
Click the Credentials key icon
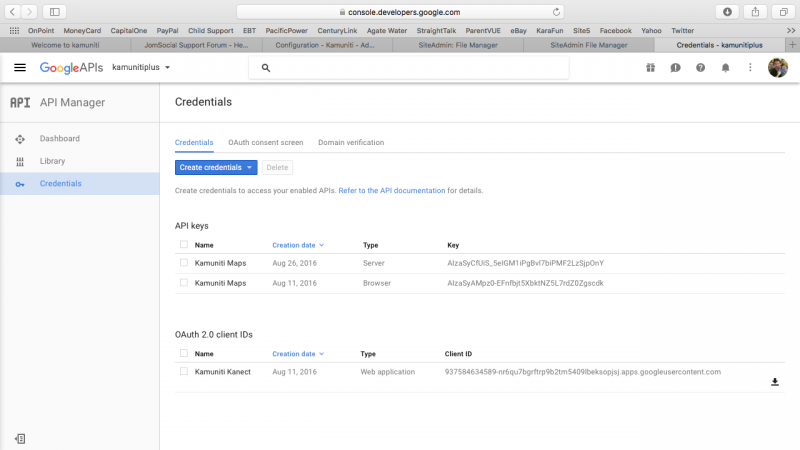tap(20, 184)
